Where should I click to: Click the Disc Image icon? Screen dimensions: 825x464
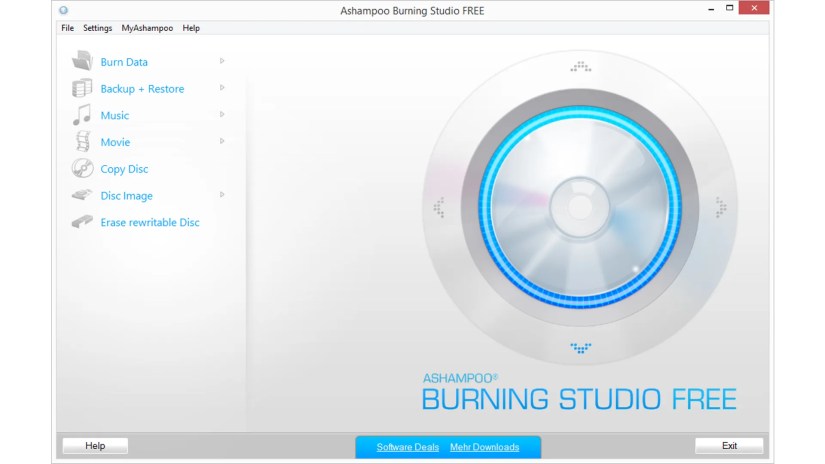coord(82,195)
